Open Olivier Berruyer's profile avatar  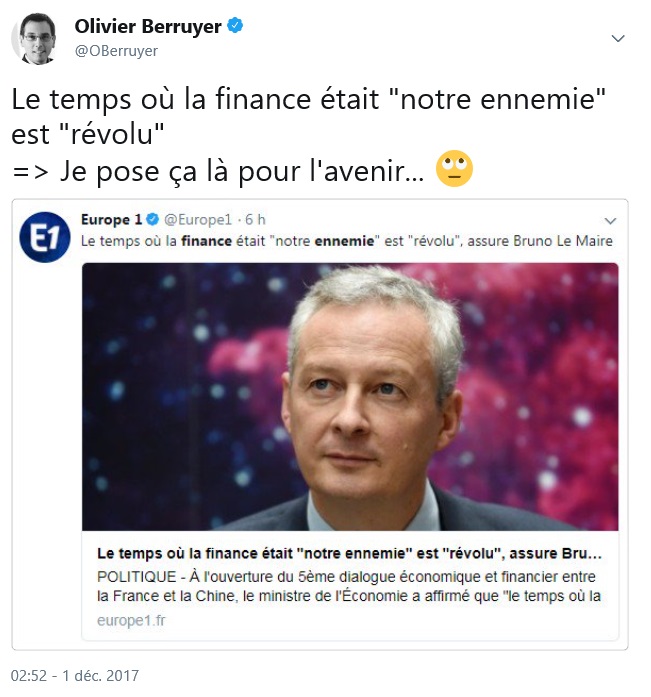[x=35, y=39]
